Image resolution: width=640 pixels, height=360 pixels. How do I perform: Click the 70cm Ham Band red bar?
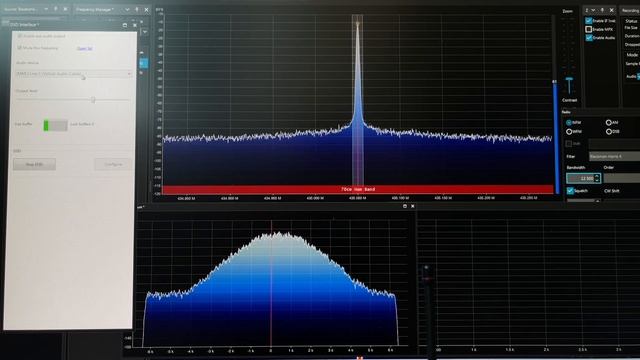358,189
